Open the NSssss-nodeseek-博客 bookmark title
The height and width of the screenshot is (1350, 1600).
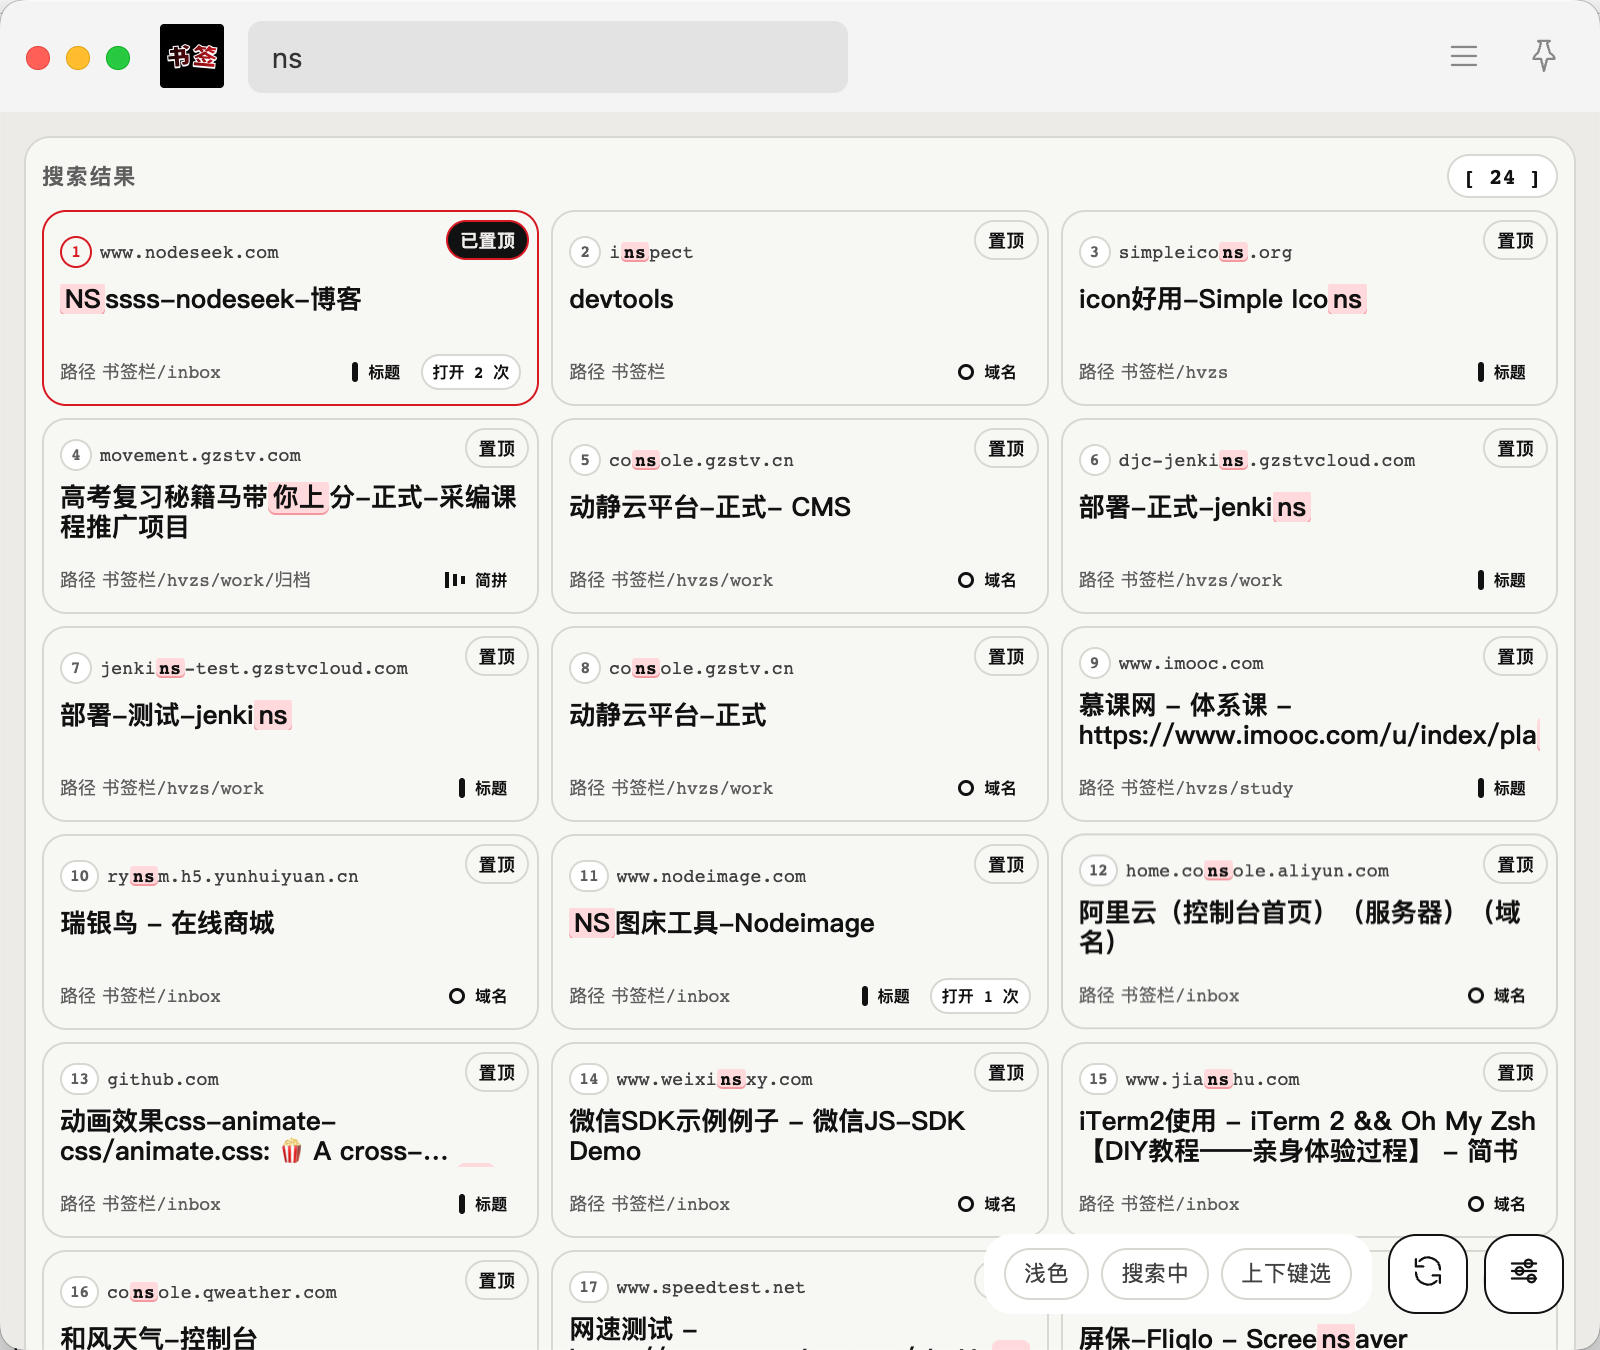211,299
